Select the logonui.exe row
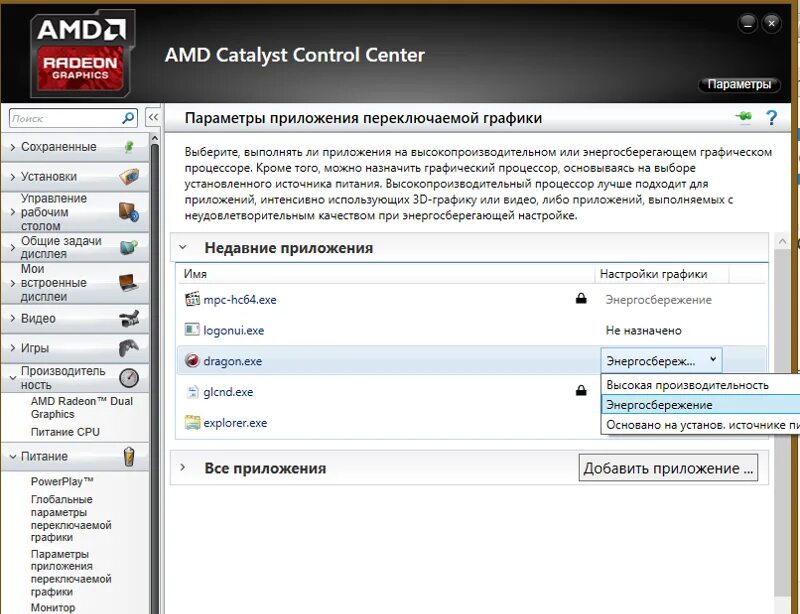This screenshot has height=614, width=800. (x=471, y=330)
